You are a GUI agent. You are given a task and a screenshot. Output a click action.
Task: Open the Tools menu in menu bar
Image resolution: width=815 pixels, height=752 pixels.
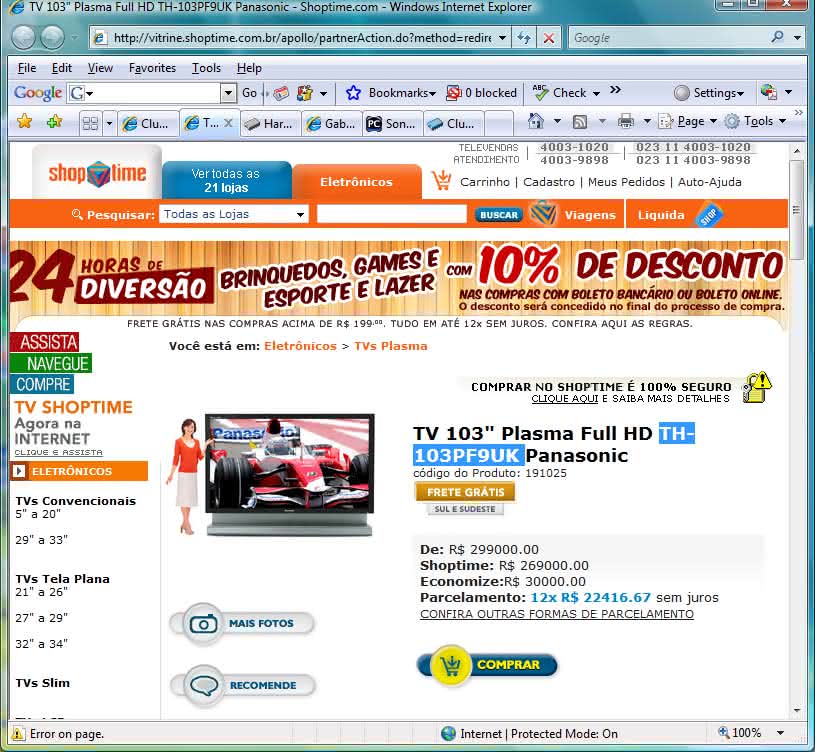click(206, 68)
